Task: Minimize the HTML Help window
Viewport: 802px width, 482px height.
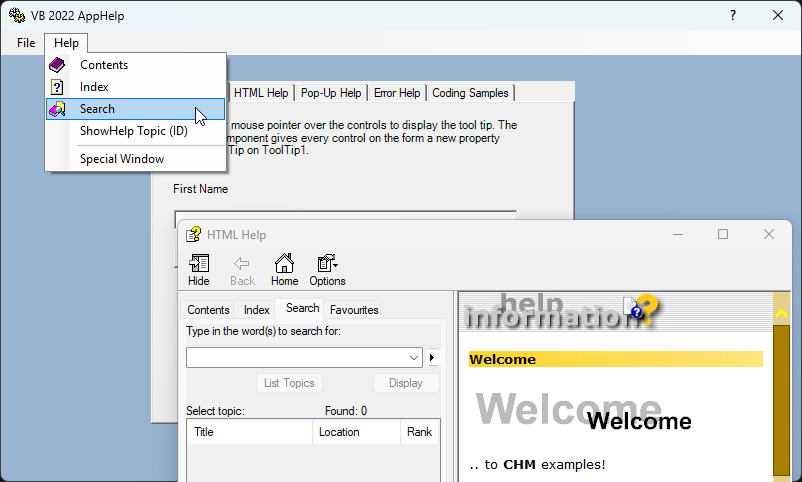Action: (678, 234)
